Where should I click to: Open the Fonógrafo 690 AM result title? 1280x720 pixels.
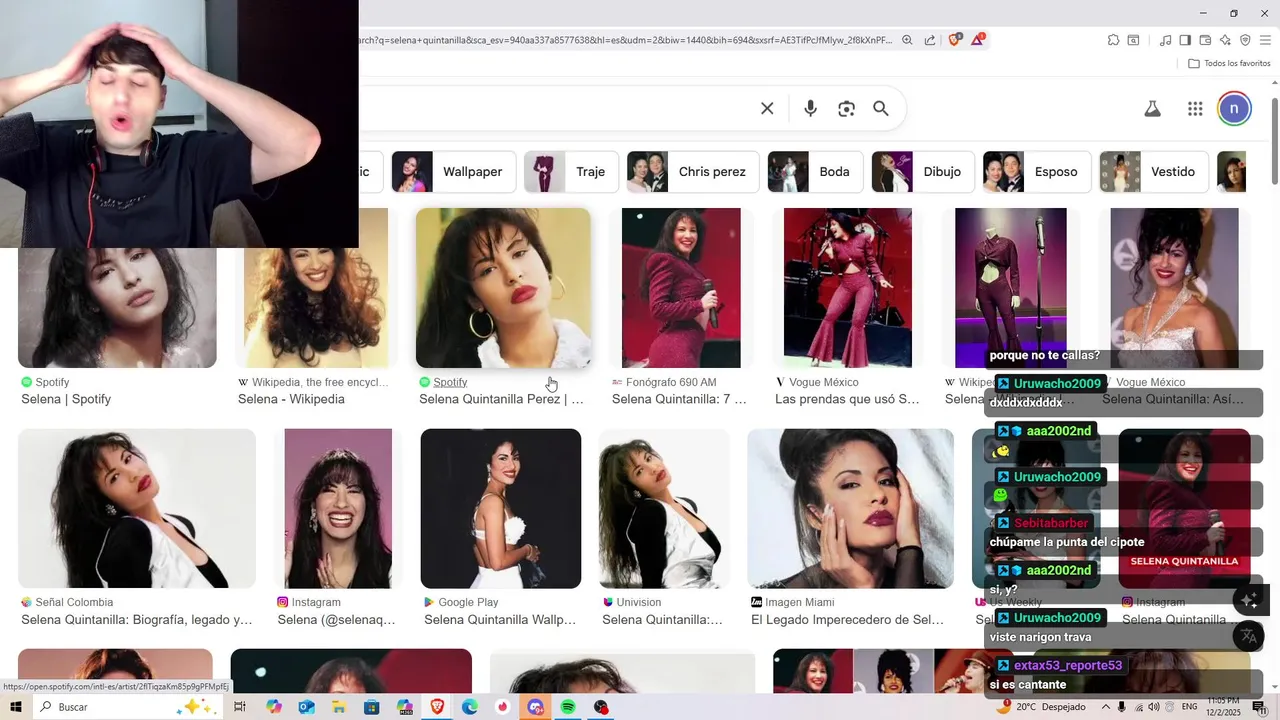point(679,399)
